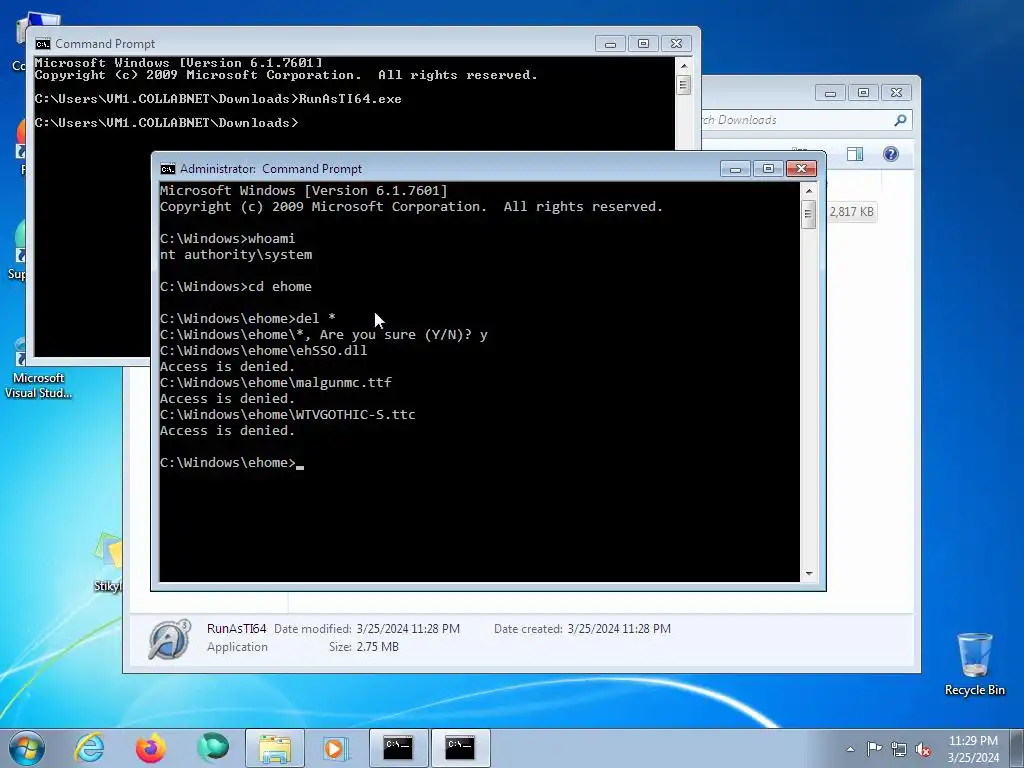Open the Microsoft Visual Studio desktop shortcut
The height and width of the screenshot is (768, 1024).
pyautogui.click(x=39, y=369)
